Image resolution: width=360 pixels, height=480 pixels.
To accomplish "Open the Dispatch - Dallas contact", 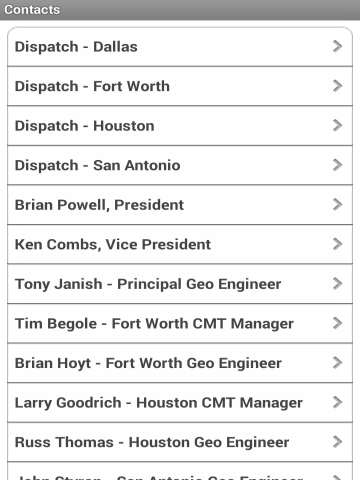I will point(180,47).
